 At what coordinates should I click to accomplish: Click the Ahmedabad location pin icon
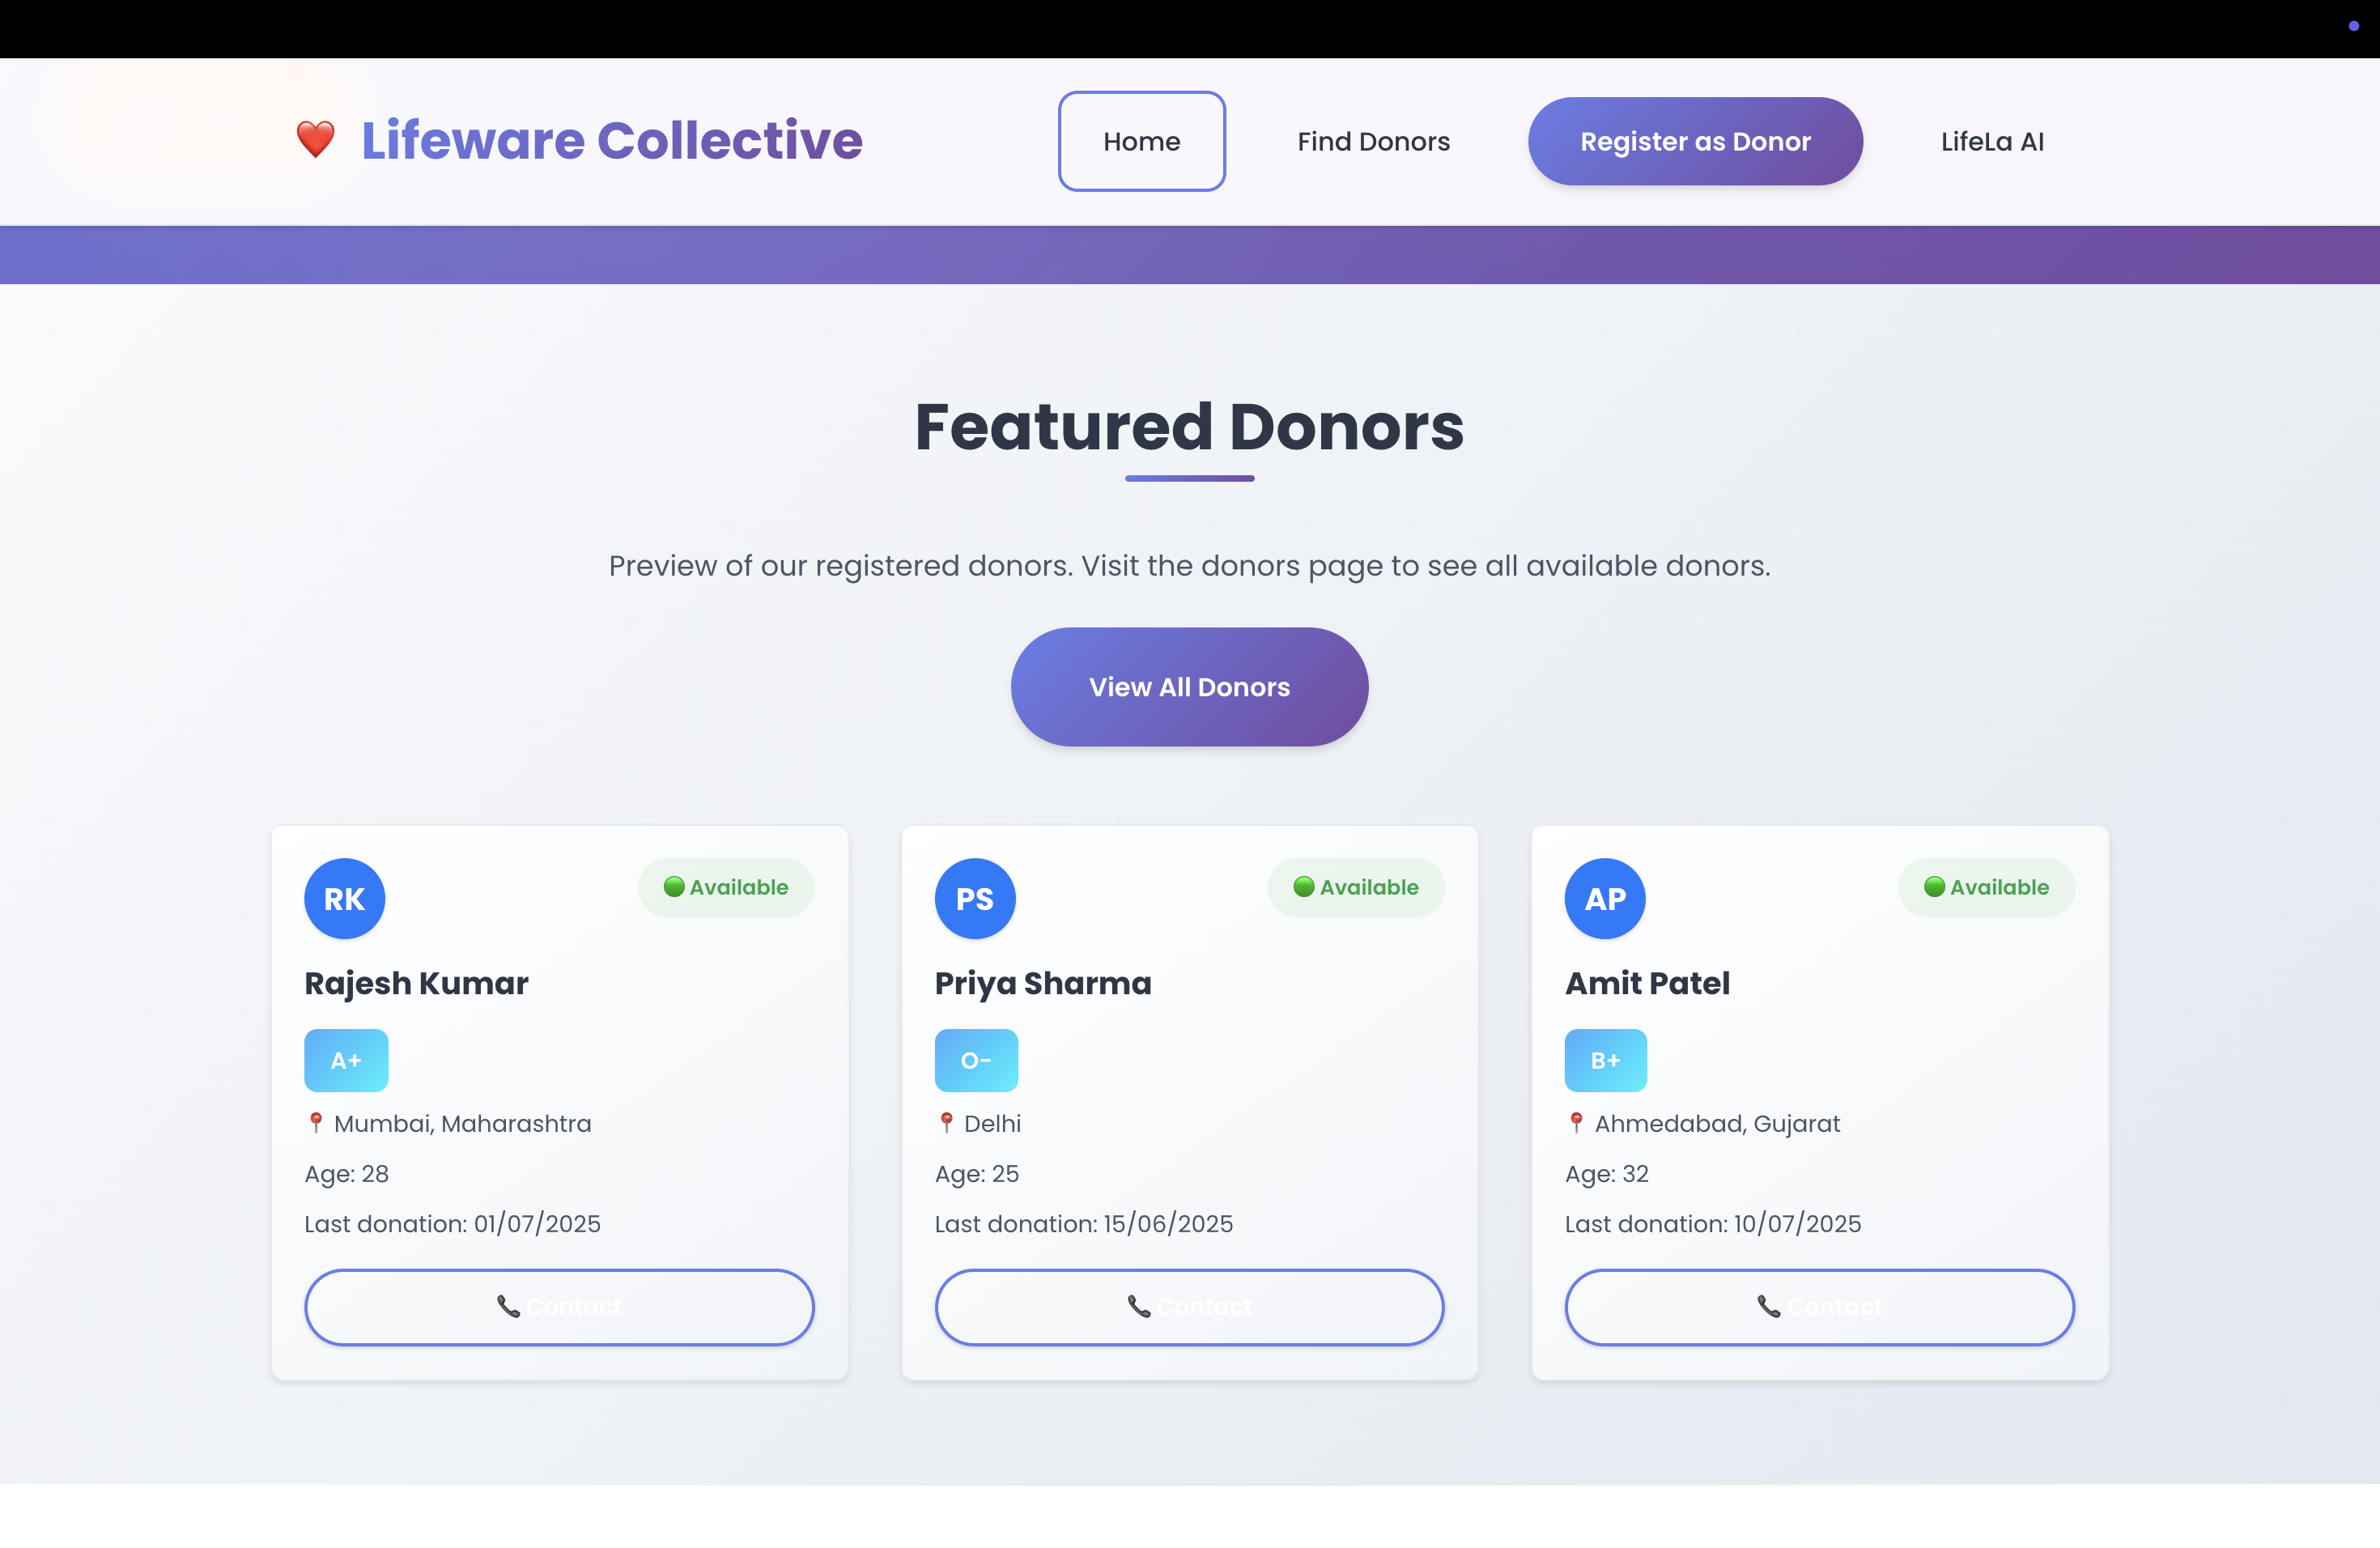(1576, 1123)
